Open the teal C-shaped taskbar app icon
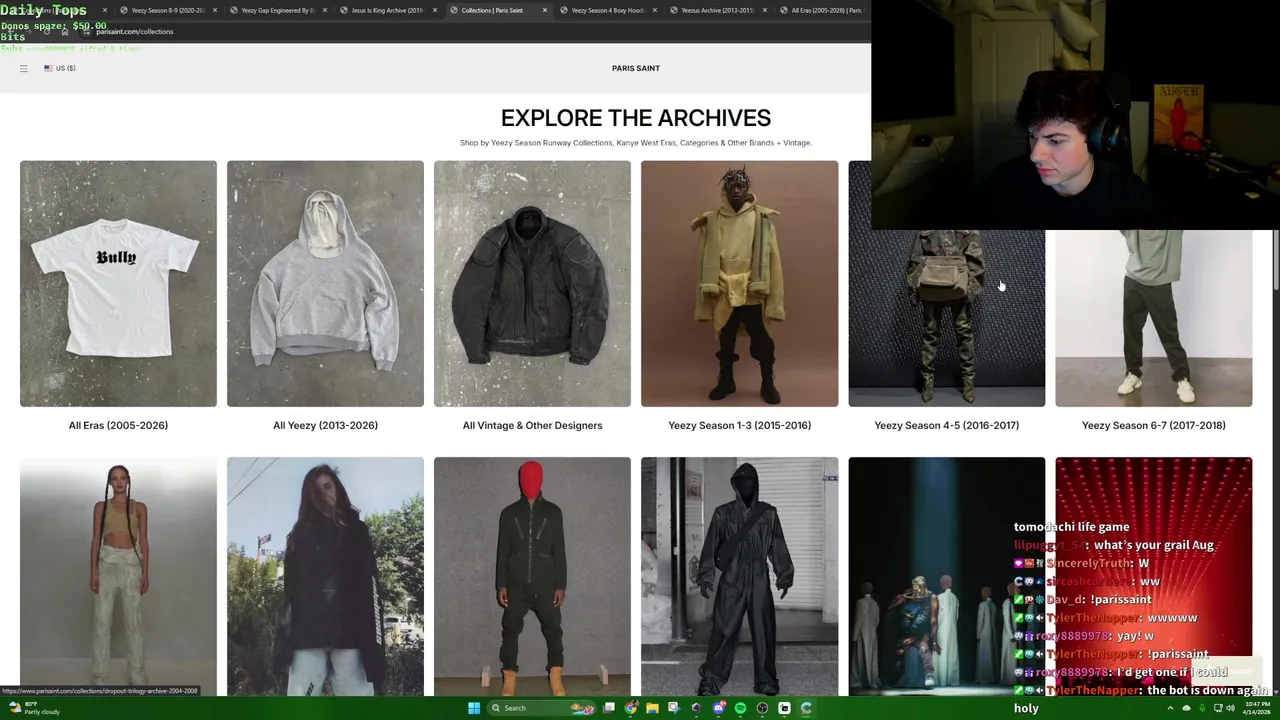The width and height of the screenshot is (1280, 720). pos(806,708)
